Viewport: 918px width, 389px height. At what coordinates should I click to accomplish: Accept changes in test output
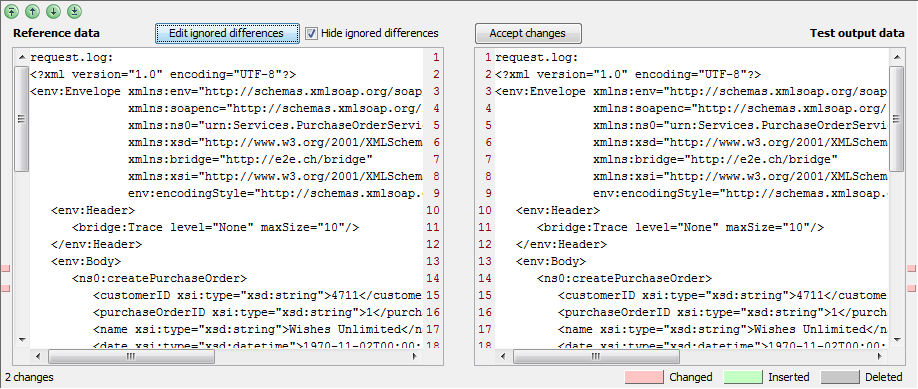point(528,33)
